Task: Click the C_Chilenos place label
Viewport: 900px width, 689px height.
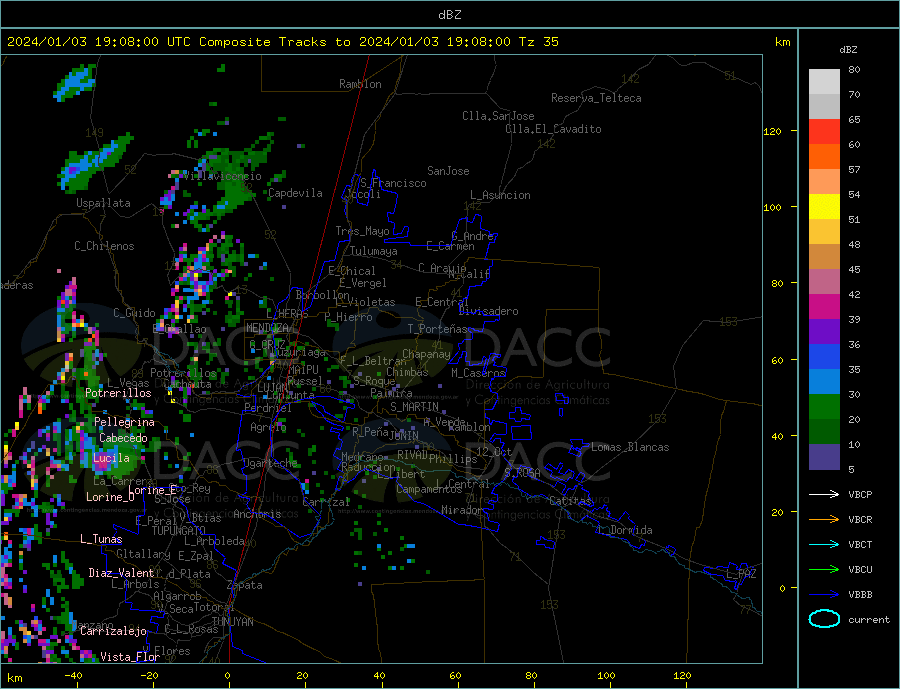Action: coord(104,246)
